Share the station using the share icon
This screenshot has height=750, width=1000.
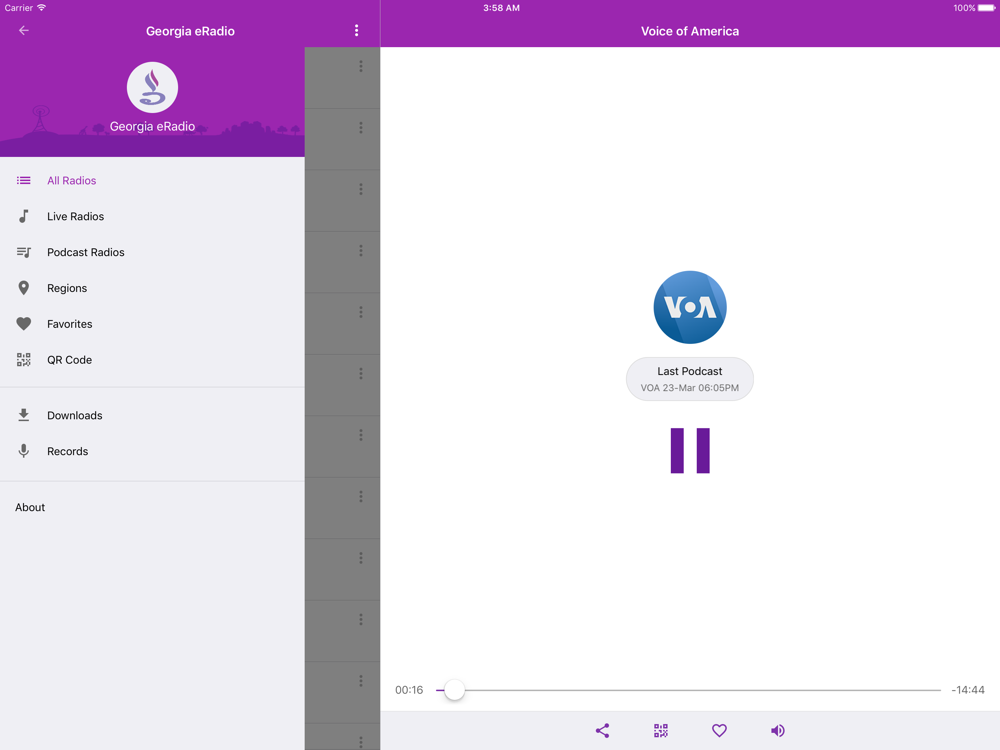(x=602, y=731)
